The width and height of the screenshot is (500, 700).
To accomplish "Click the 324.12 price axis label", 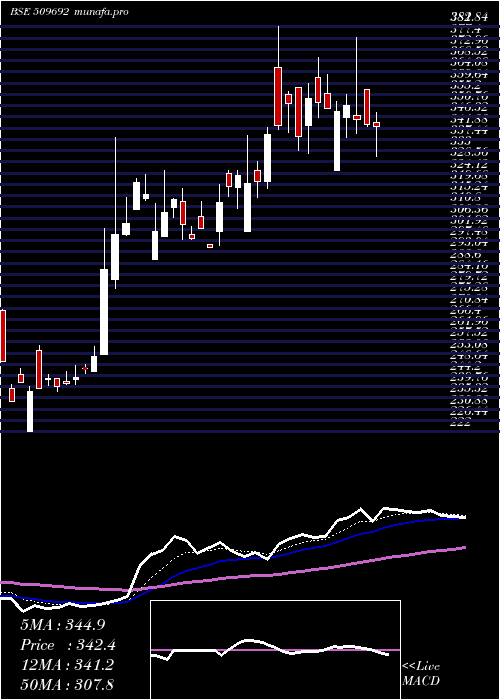I will pos(469,164).
